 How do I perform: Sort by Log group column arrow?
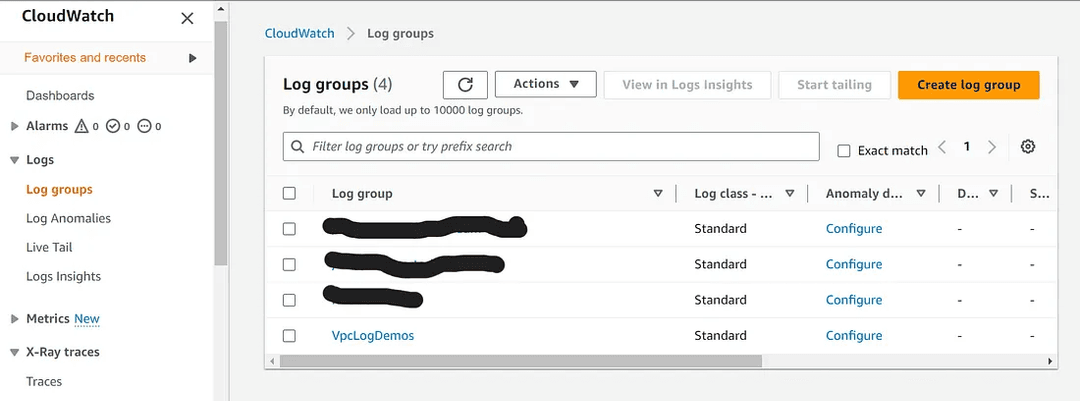click(x=658, y=194)
